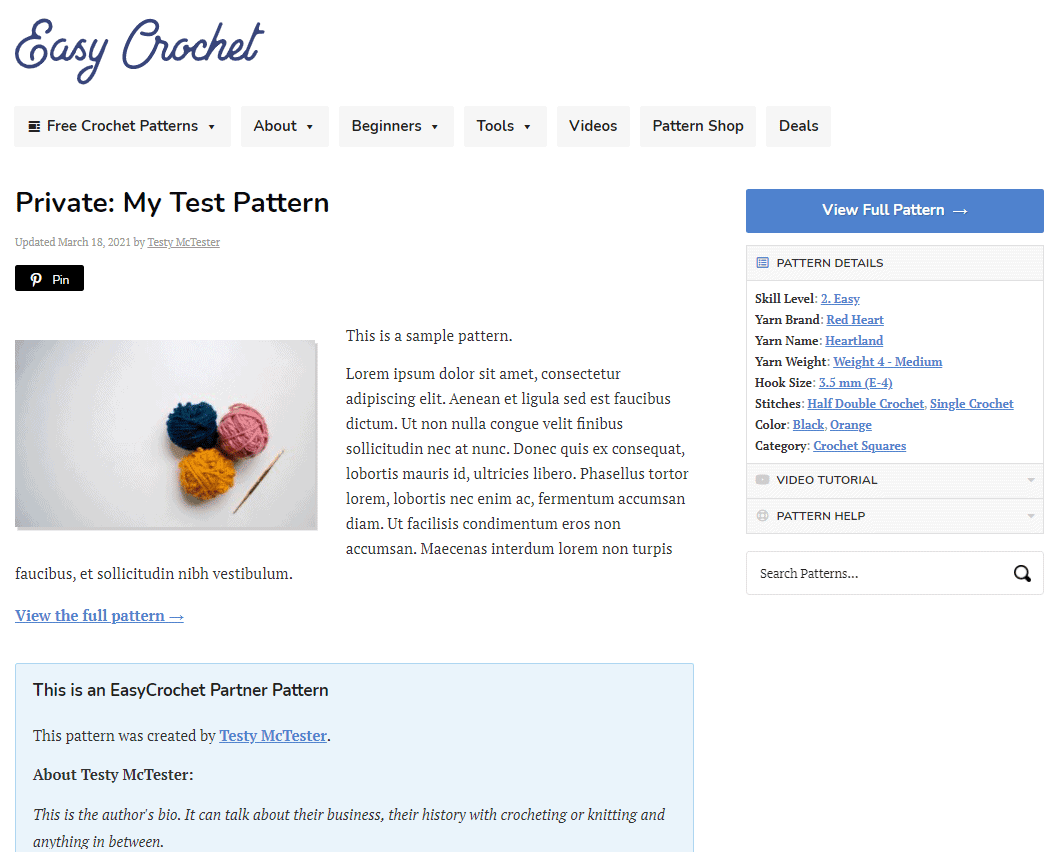
Task: Open the Free Crochet Patterns dropdown
Action: 122,127
